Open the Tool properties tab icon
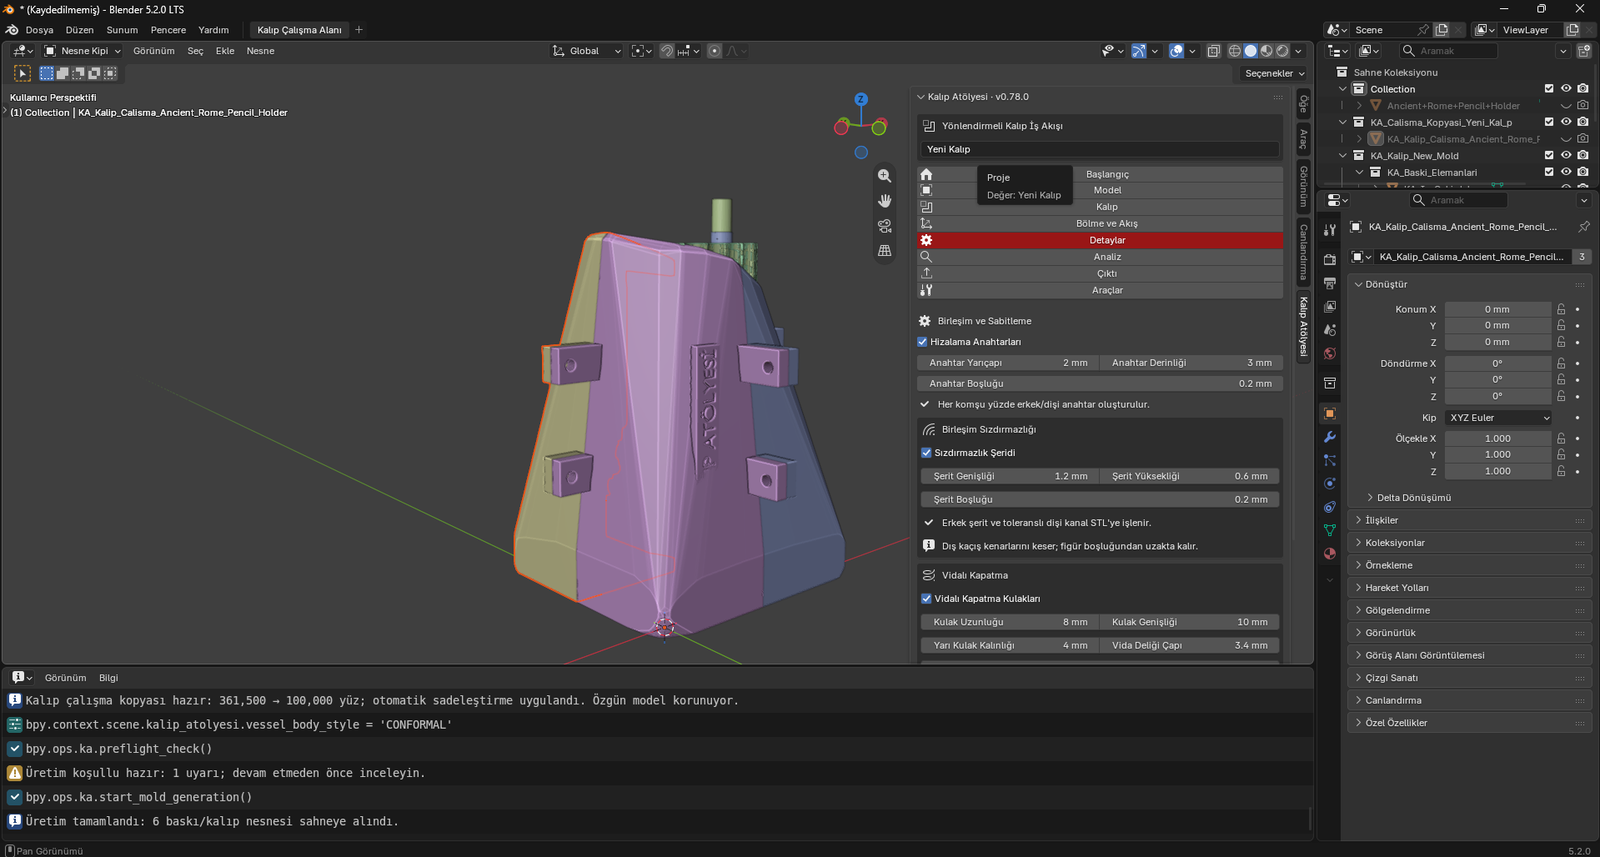The width and height of the screenshot is (1600, 857). click(x=1329, y=230)
